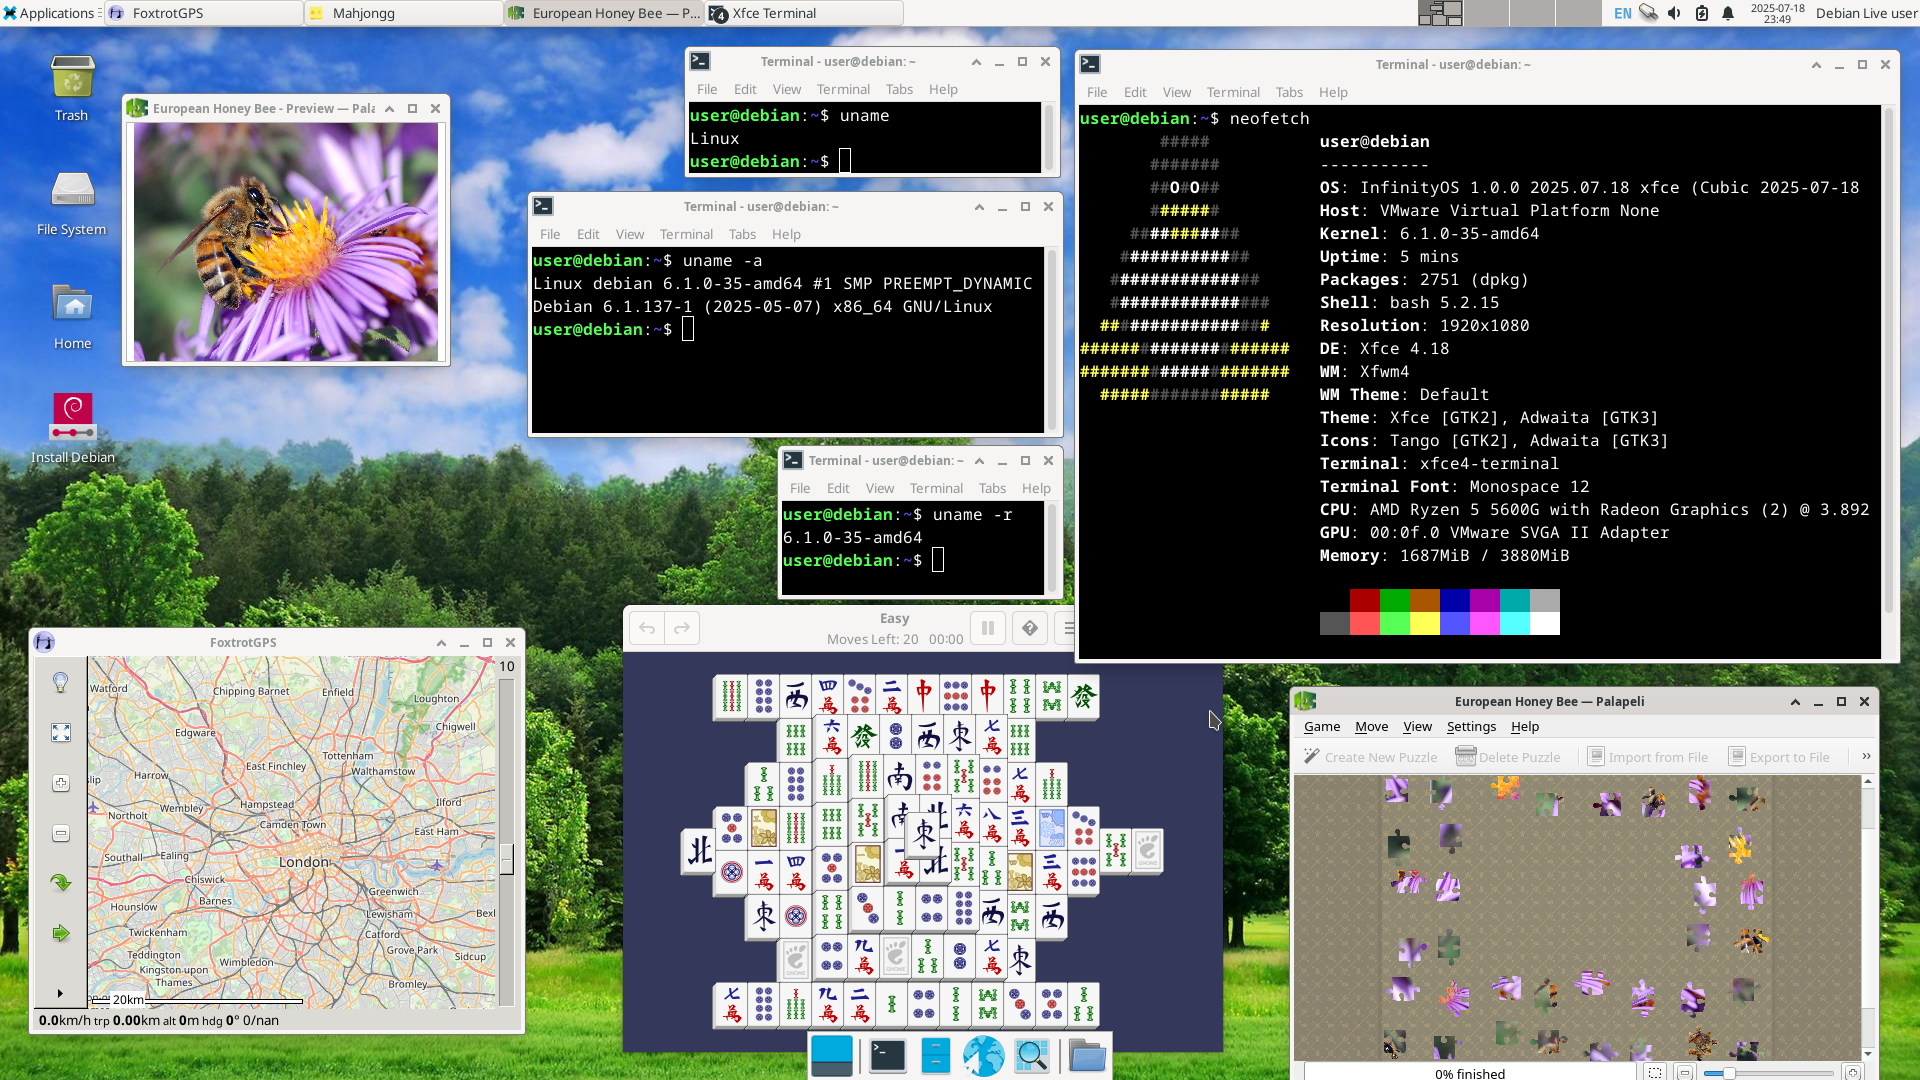Click the Palapeli zoom slider handle
Screen dimensions: 1920x1080
pyautogui.click(x=1728, y=1073)
